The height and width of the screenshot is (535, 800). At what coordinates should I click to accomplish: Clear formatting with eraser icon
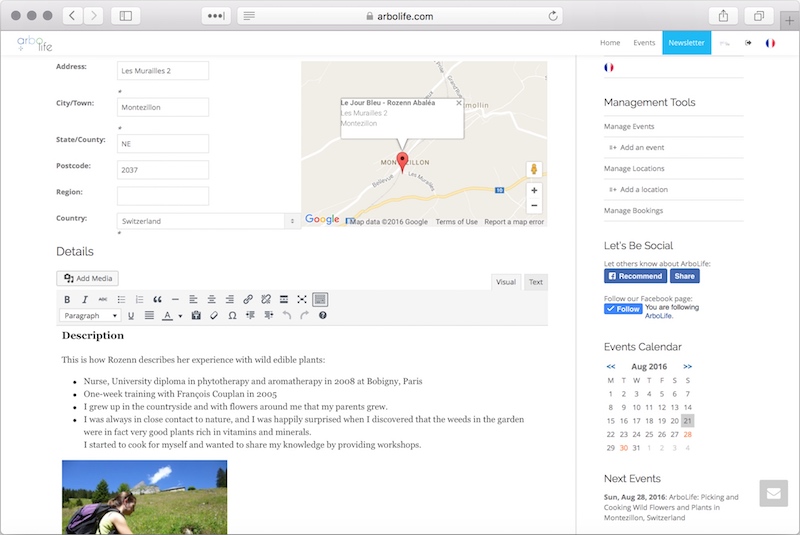point(214,316)
